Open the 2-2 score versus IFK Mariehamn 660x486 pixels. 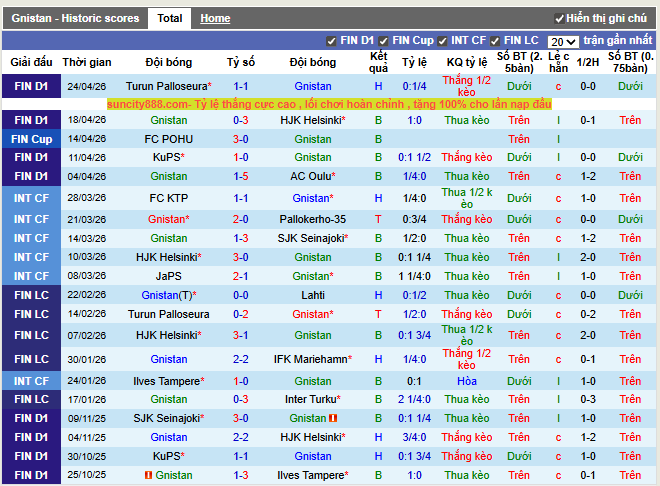(241, 359)
